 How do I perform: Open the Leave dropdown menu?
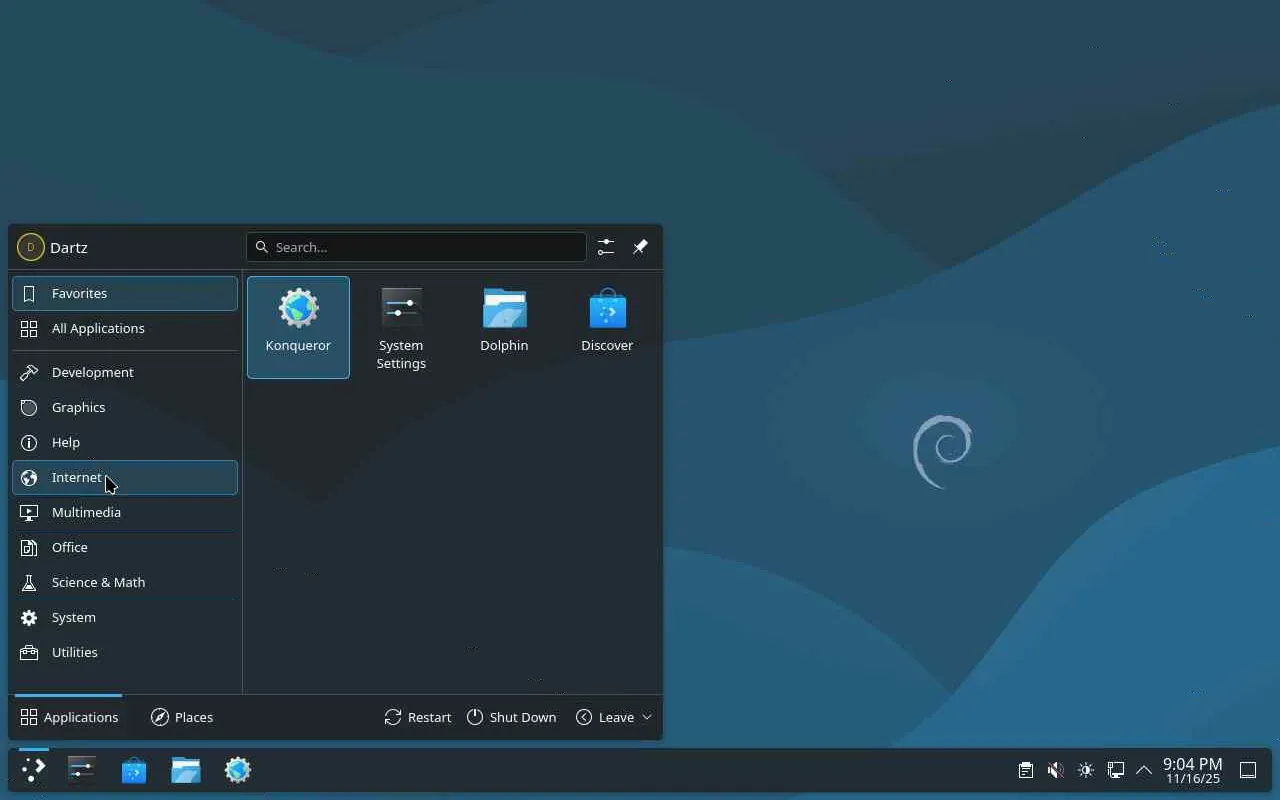614,717
